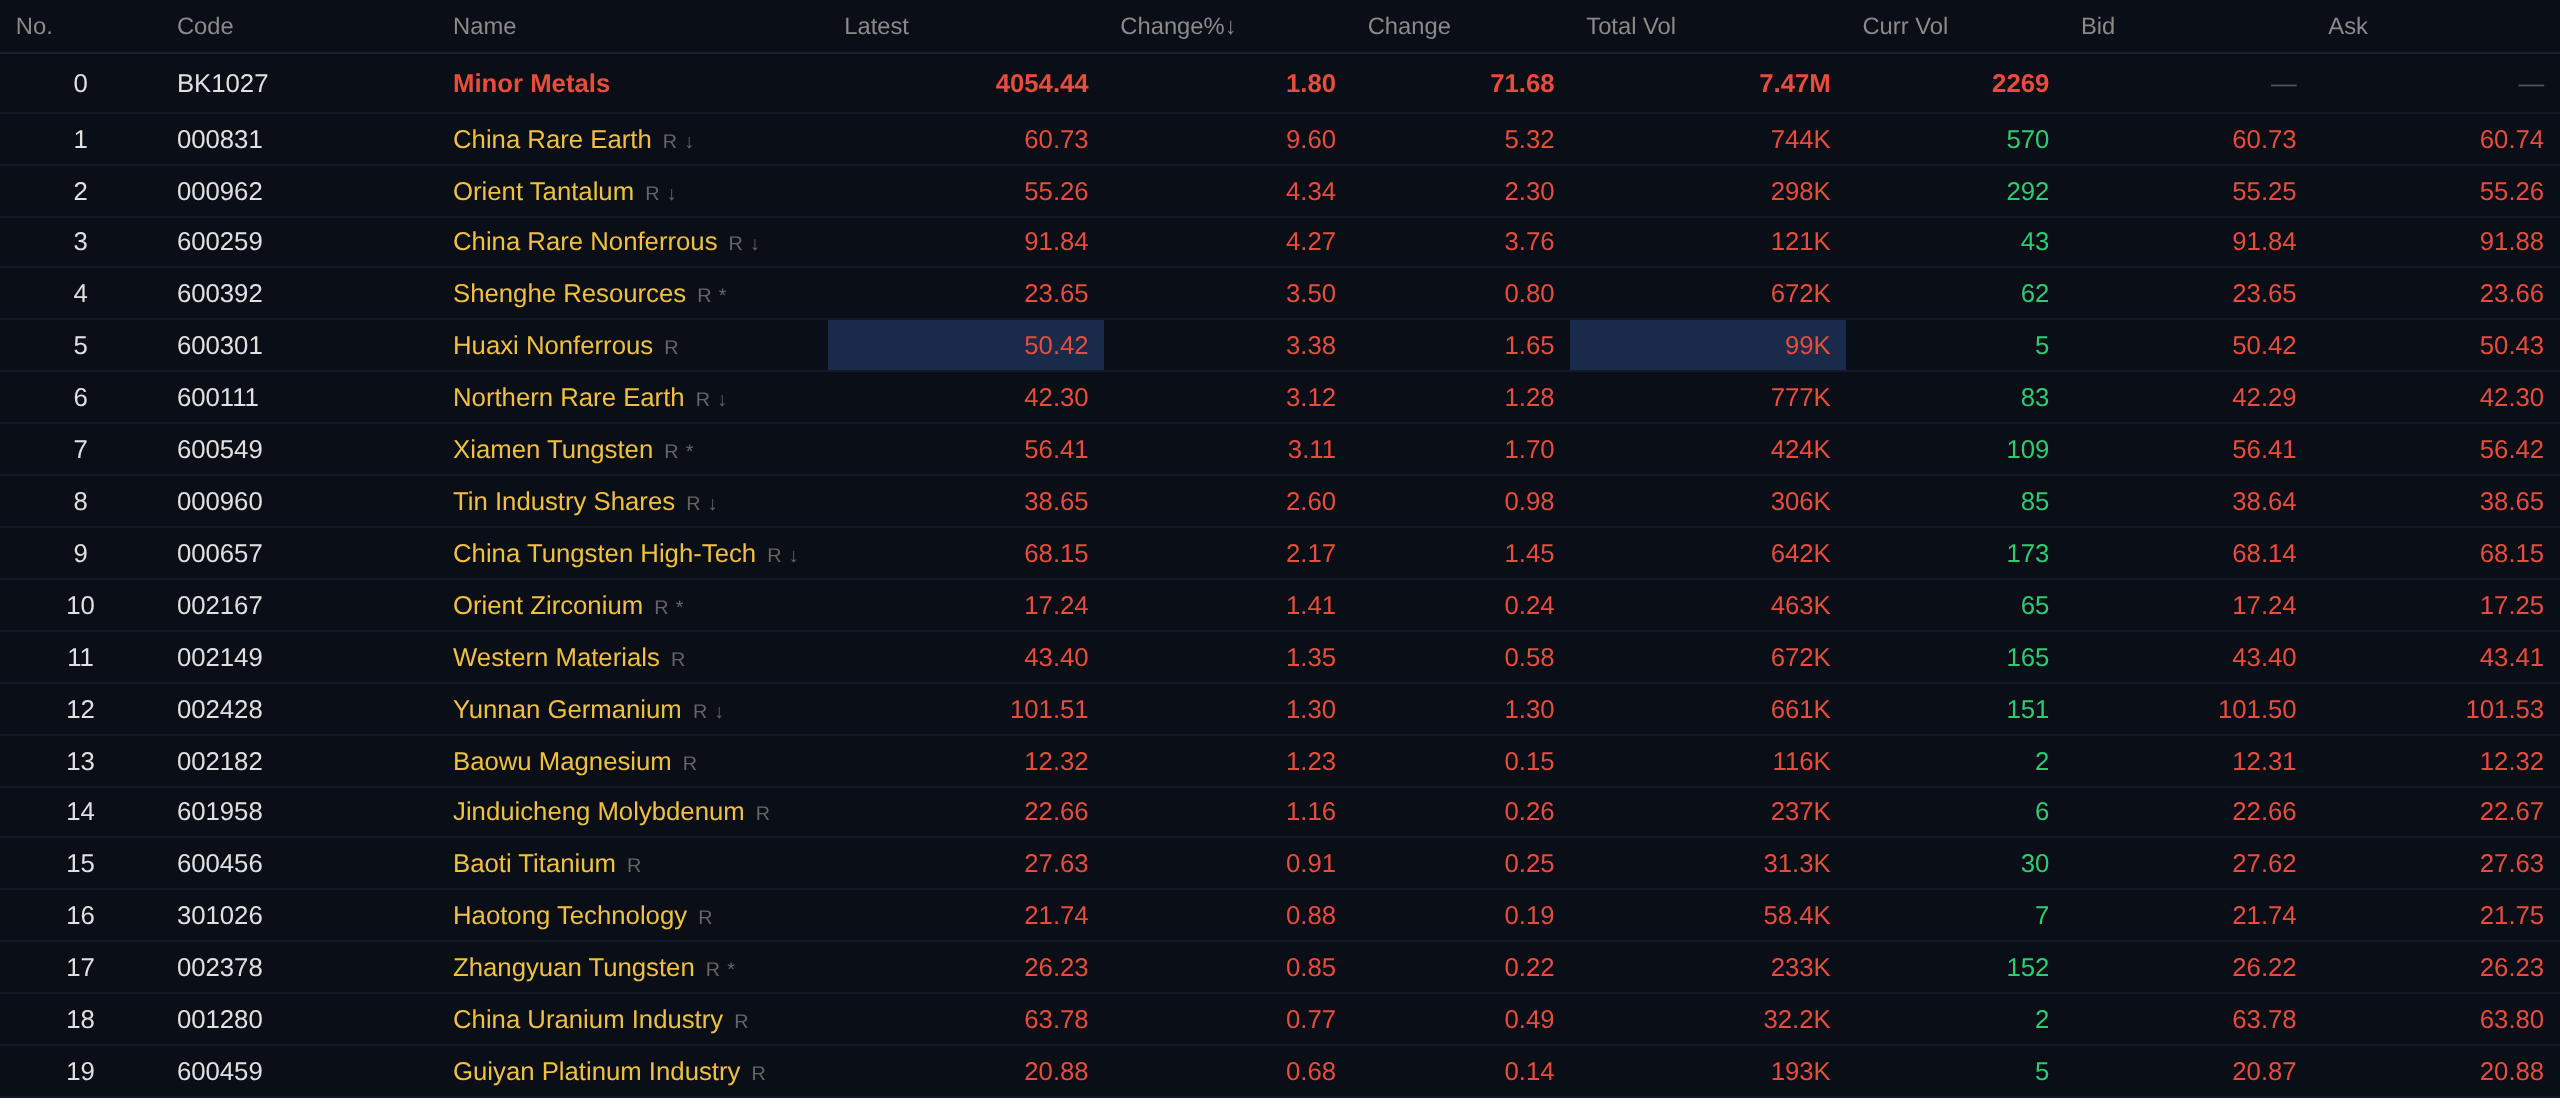Click the R badge beside Guiyan Platinum Industry
Image resolution: width=2560 pixels, height=1112 pixels.
(x=758, y=1074)
